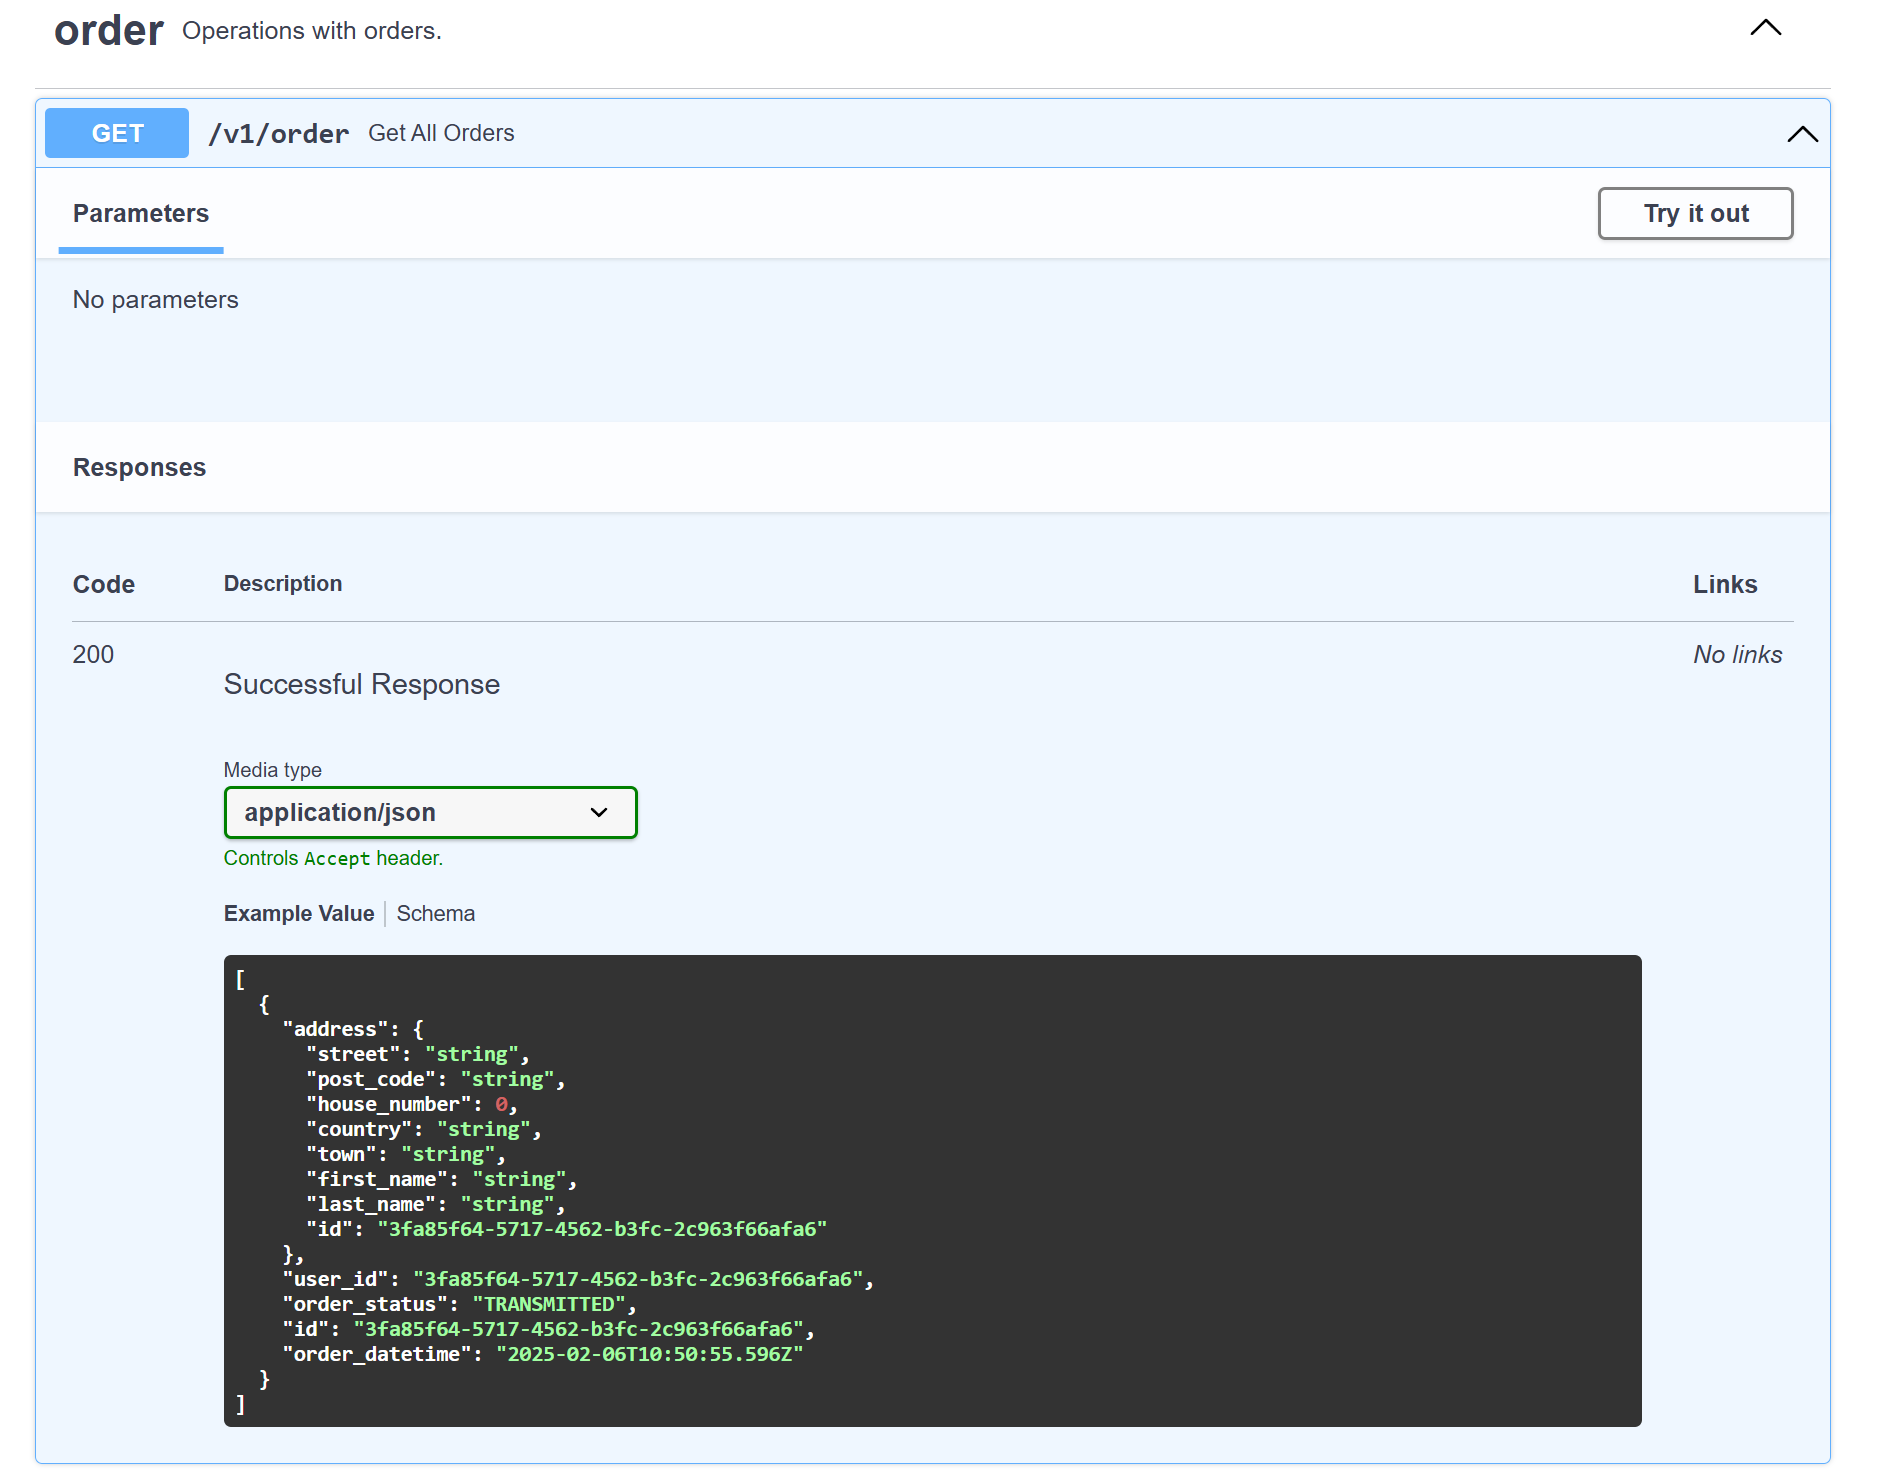The image size is (1881, 1483).
Task: Click the blue GET method badge
Action: coord(117,133)
